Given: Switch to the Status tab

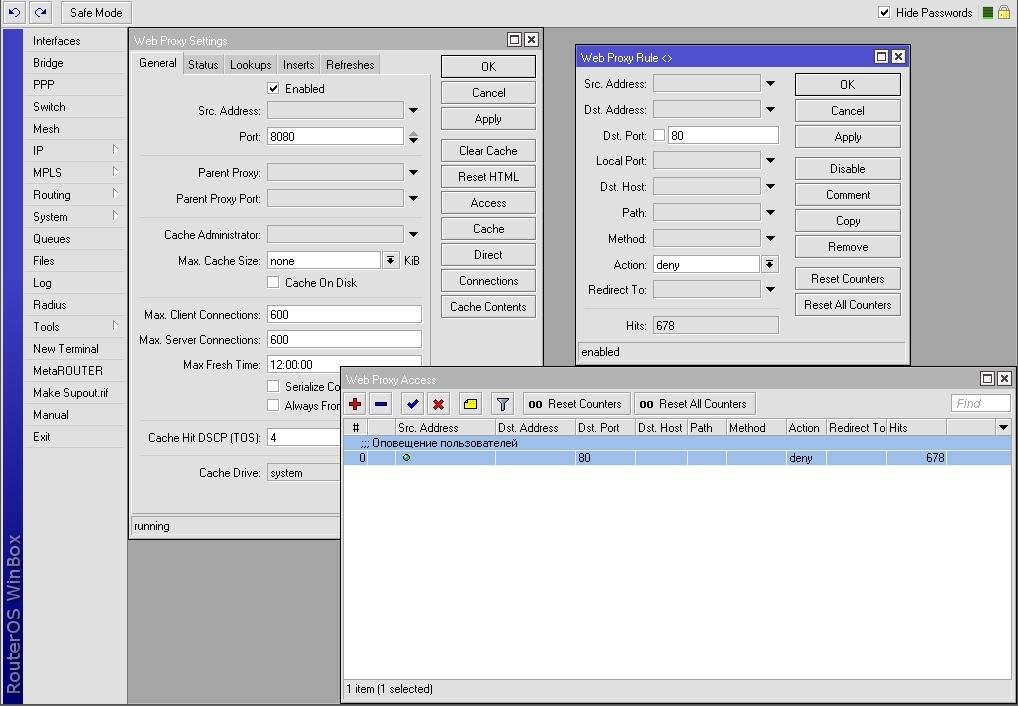Looking at the screenshot, I should [203, 65].
